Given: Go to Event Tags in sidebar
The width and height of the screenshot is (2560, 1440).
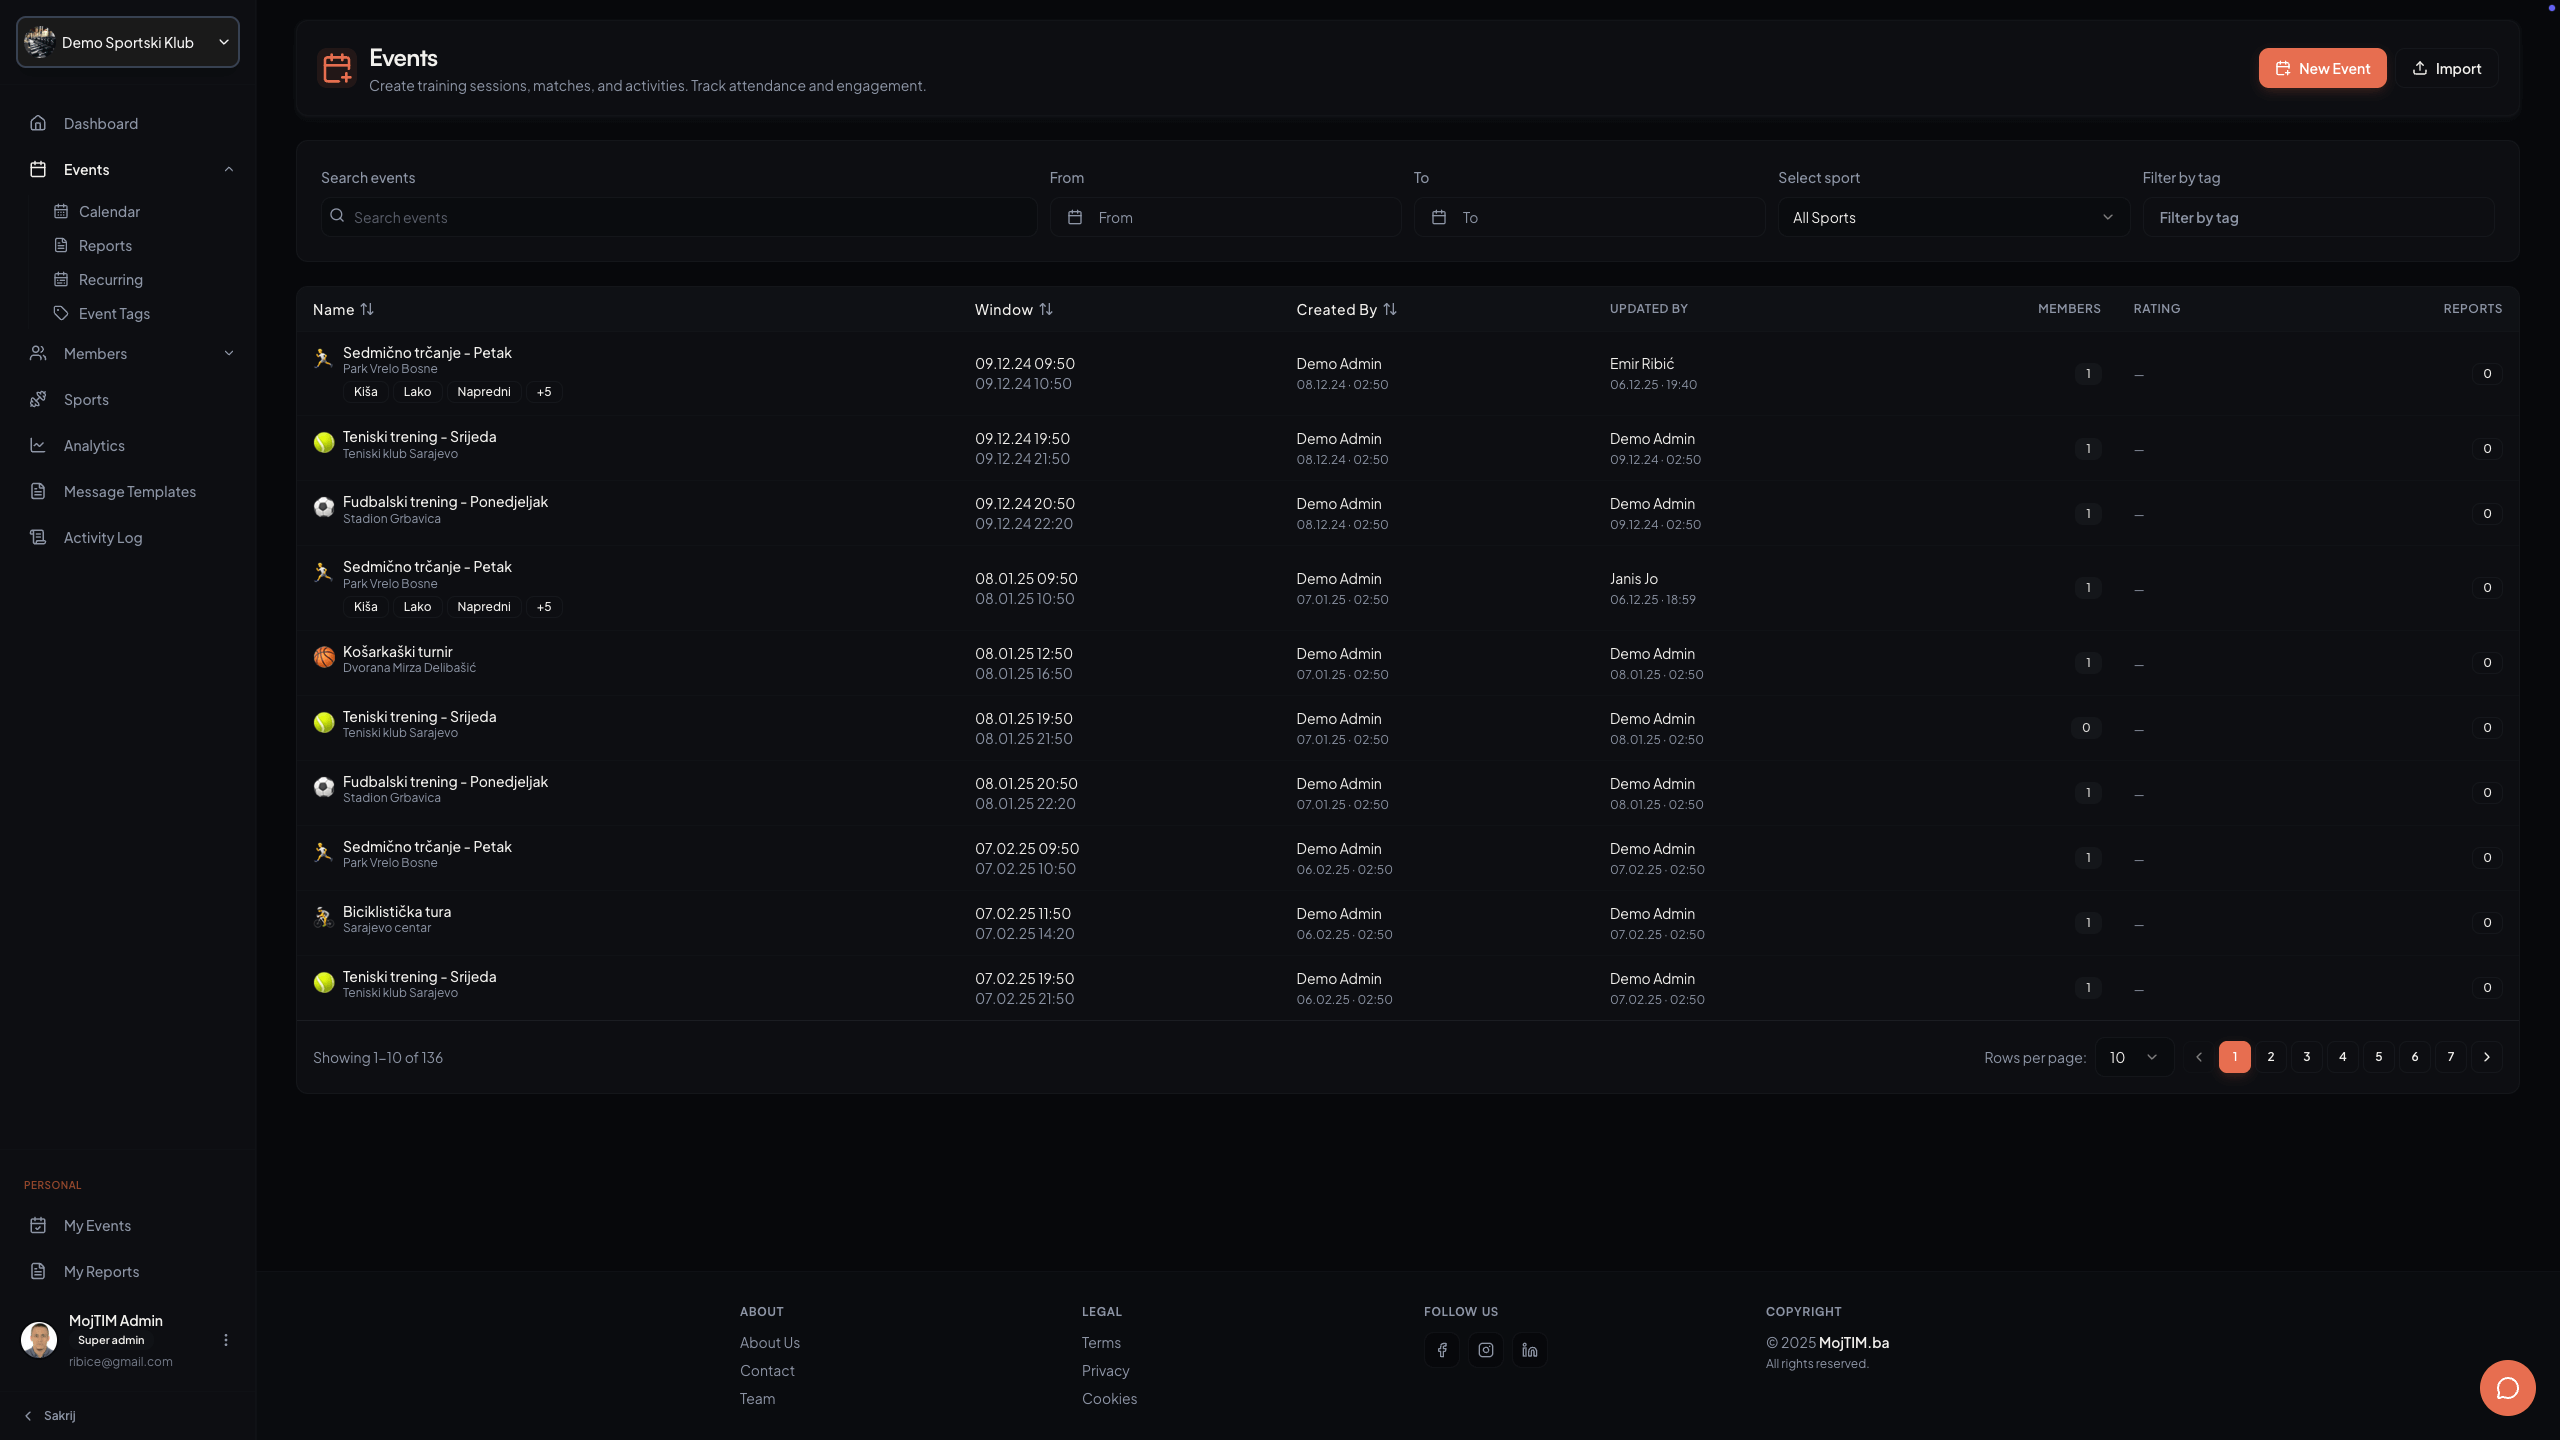Looking at the screenshot, I should tap(114, 313).
